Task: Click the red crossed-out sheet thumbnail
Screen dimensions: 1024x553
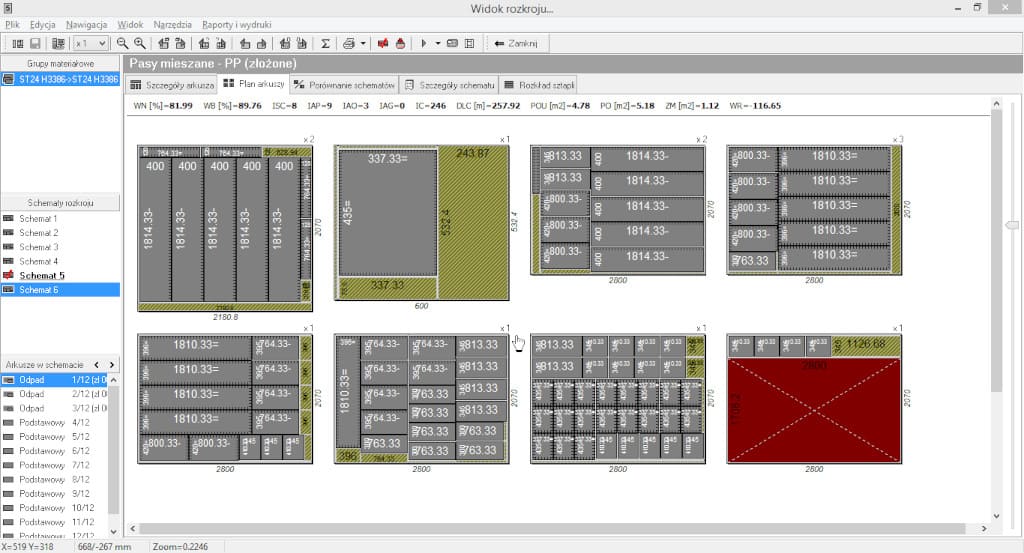Action: (x=813, y=409)
